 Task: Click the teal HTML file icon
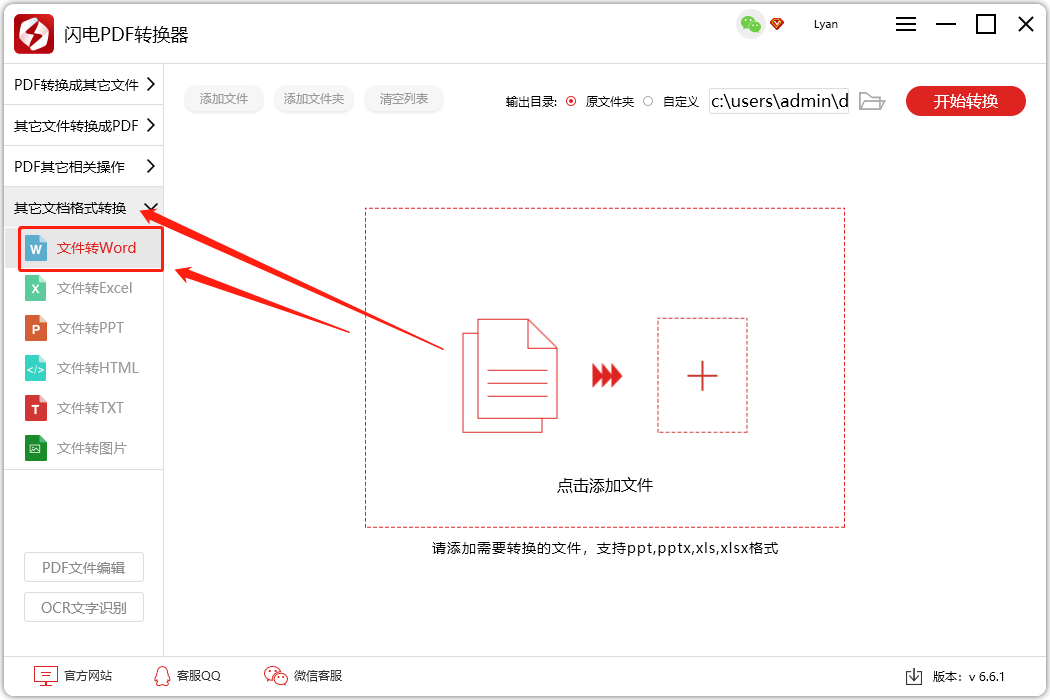tap(35, 368)
